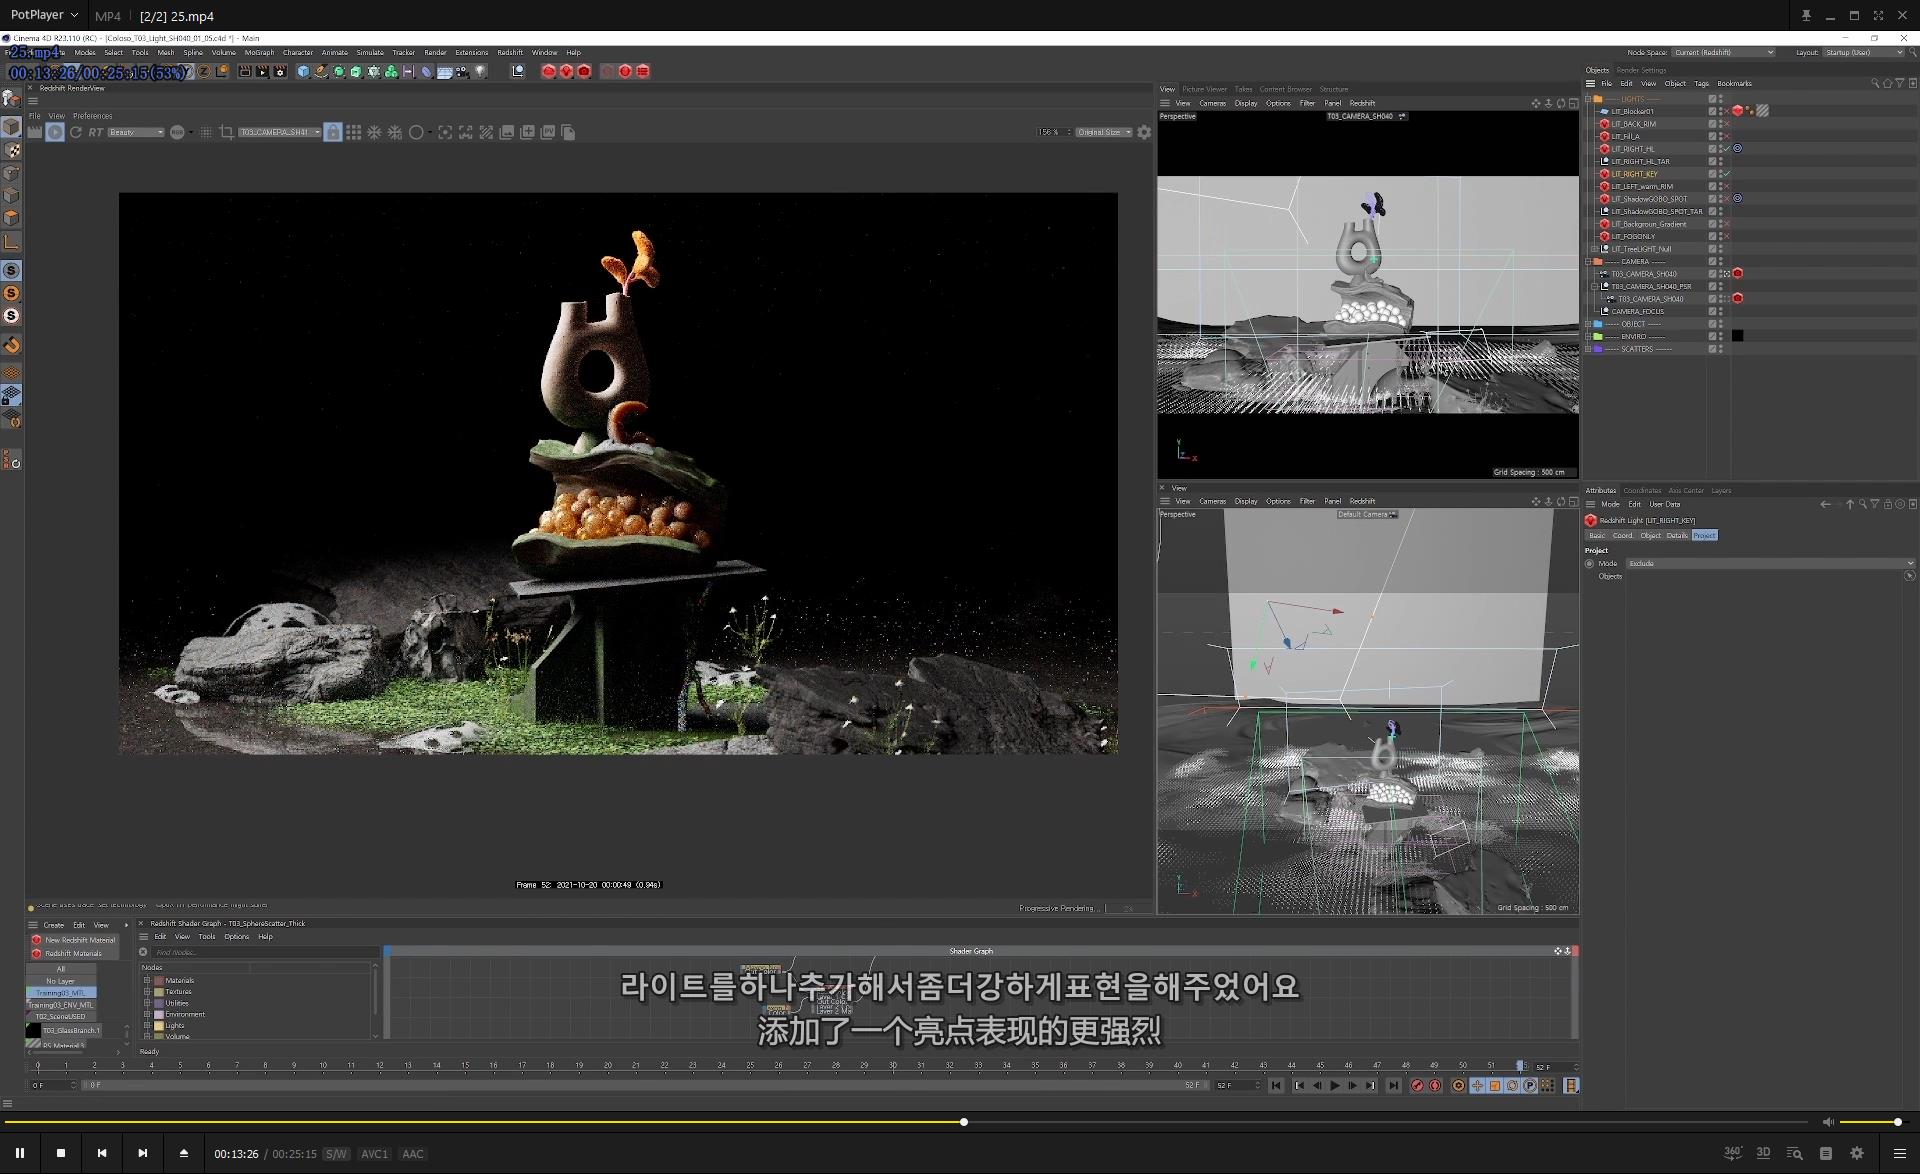1920x1174 pixels.
Task: Open the MoGraph menu
Action: tap(259, 53)
